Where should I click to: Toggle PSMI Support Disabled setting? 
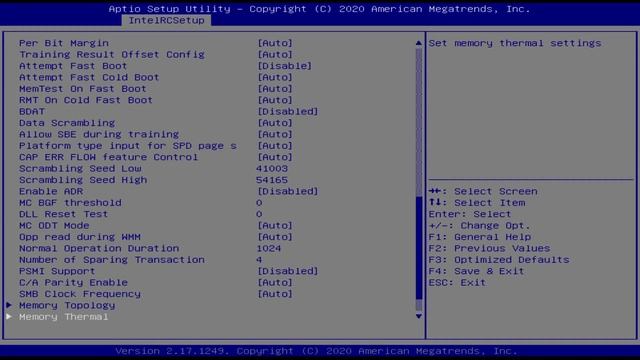288,271
